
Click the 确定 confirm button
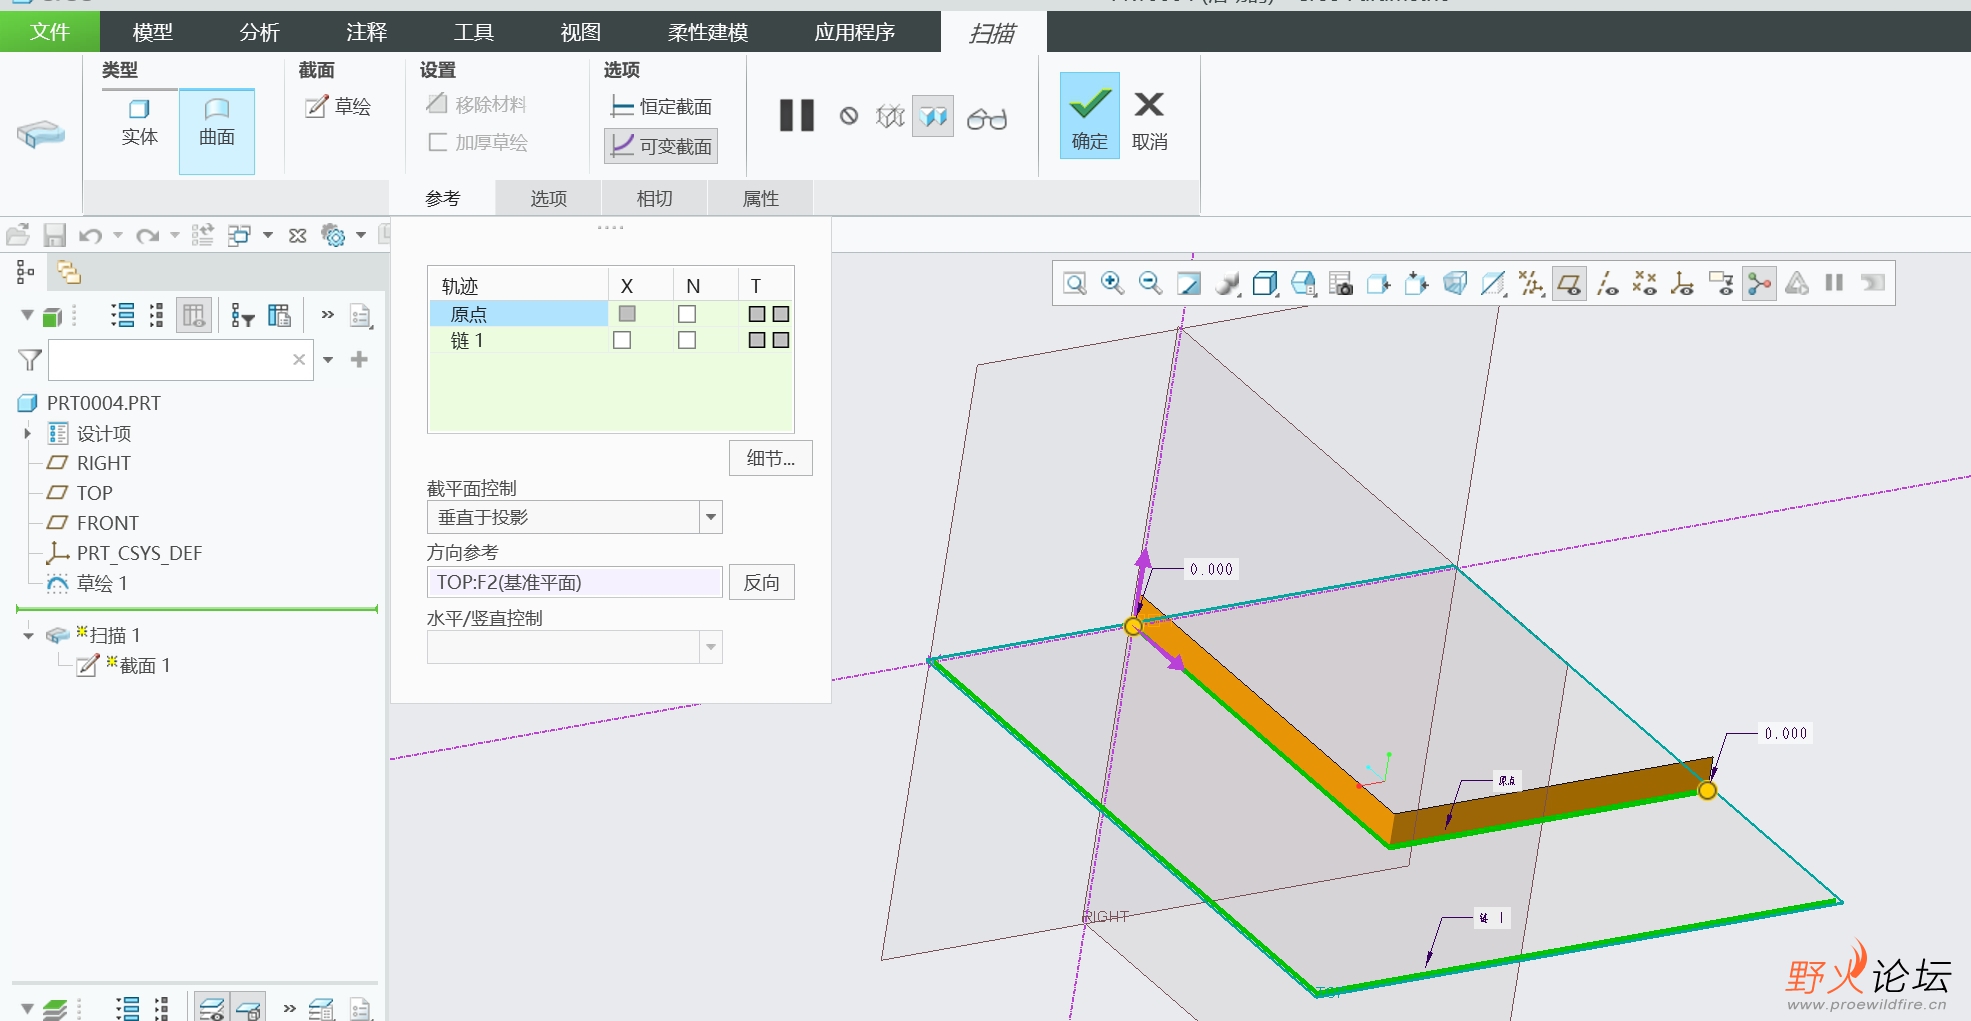1090,115
